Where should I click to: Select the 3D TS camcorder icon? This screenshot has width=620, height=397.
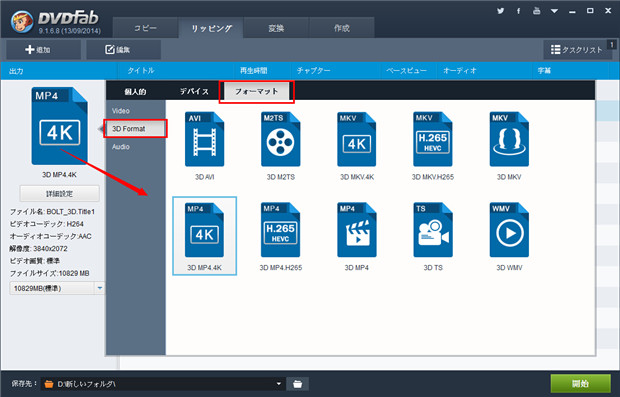point(433,230)
